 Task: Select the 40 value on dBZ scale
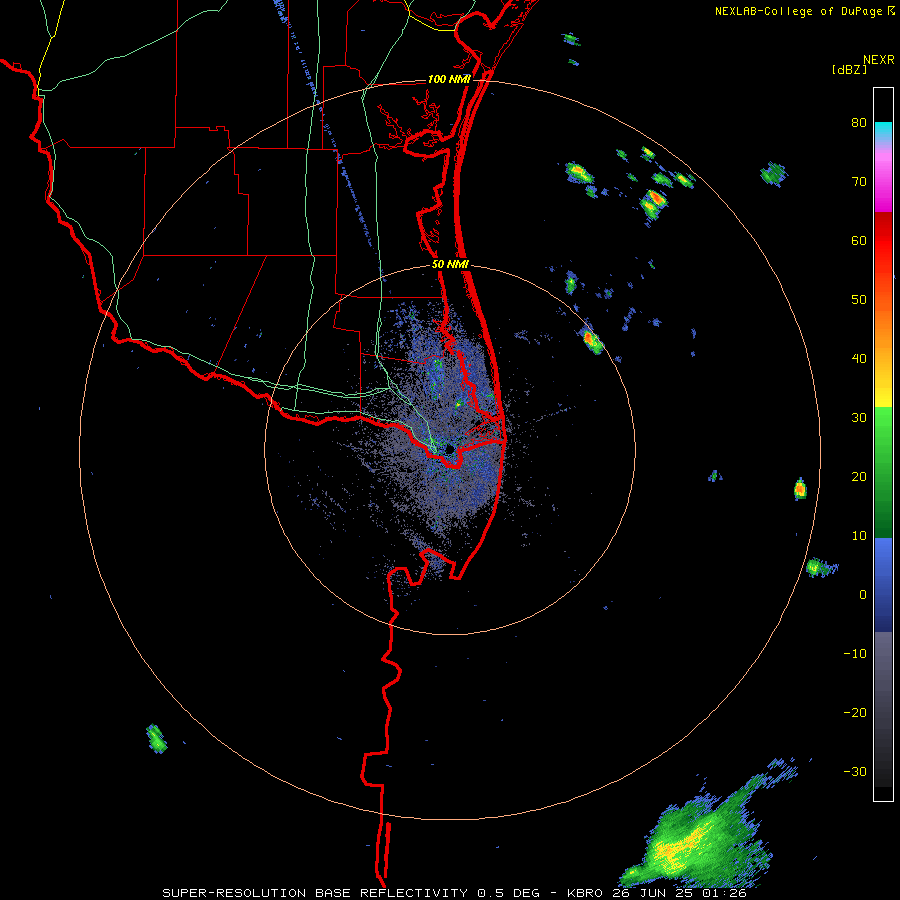[x=859, y=359]
